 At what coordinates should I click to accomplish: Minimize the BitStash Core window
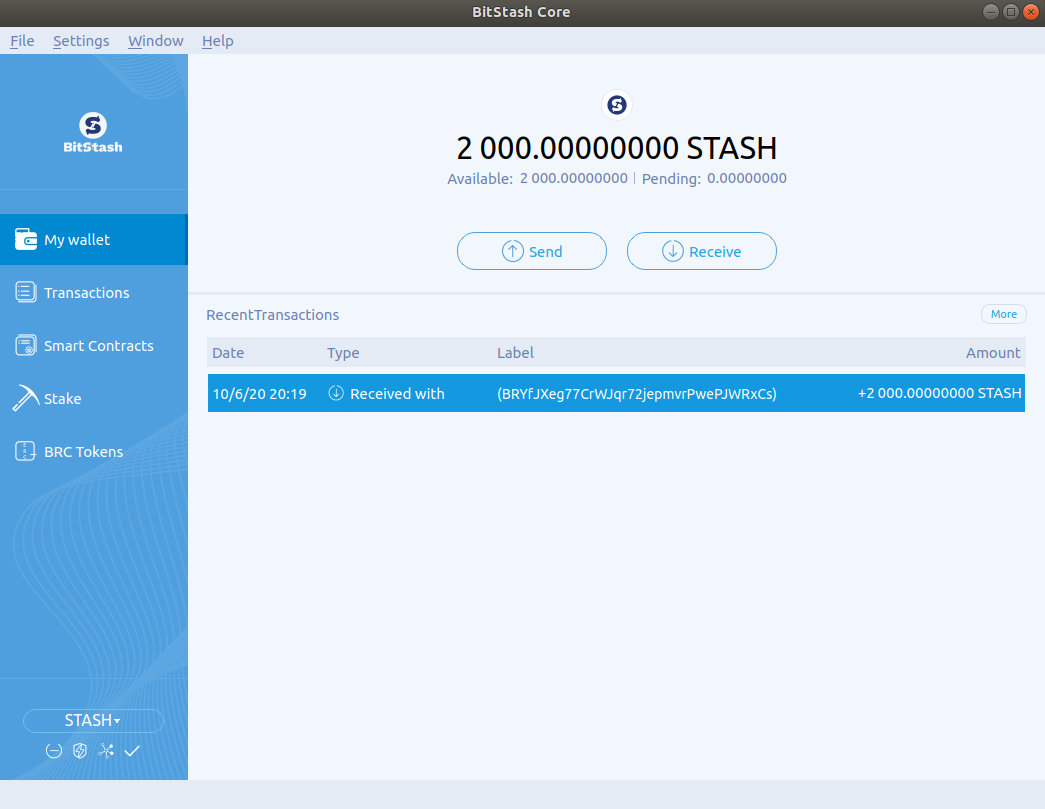991,12
